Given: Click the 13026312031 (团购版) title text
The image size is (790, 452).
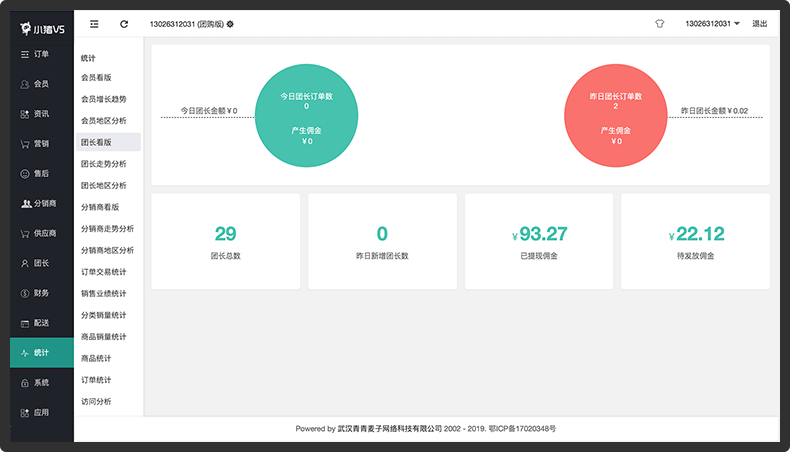Looking at the screenshot, I should point(186,24).
